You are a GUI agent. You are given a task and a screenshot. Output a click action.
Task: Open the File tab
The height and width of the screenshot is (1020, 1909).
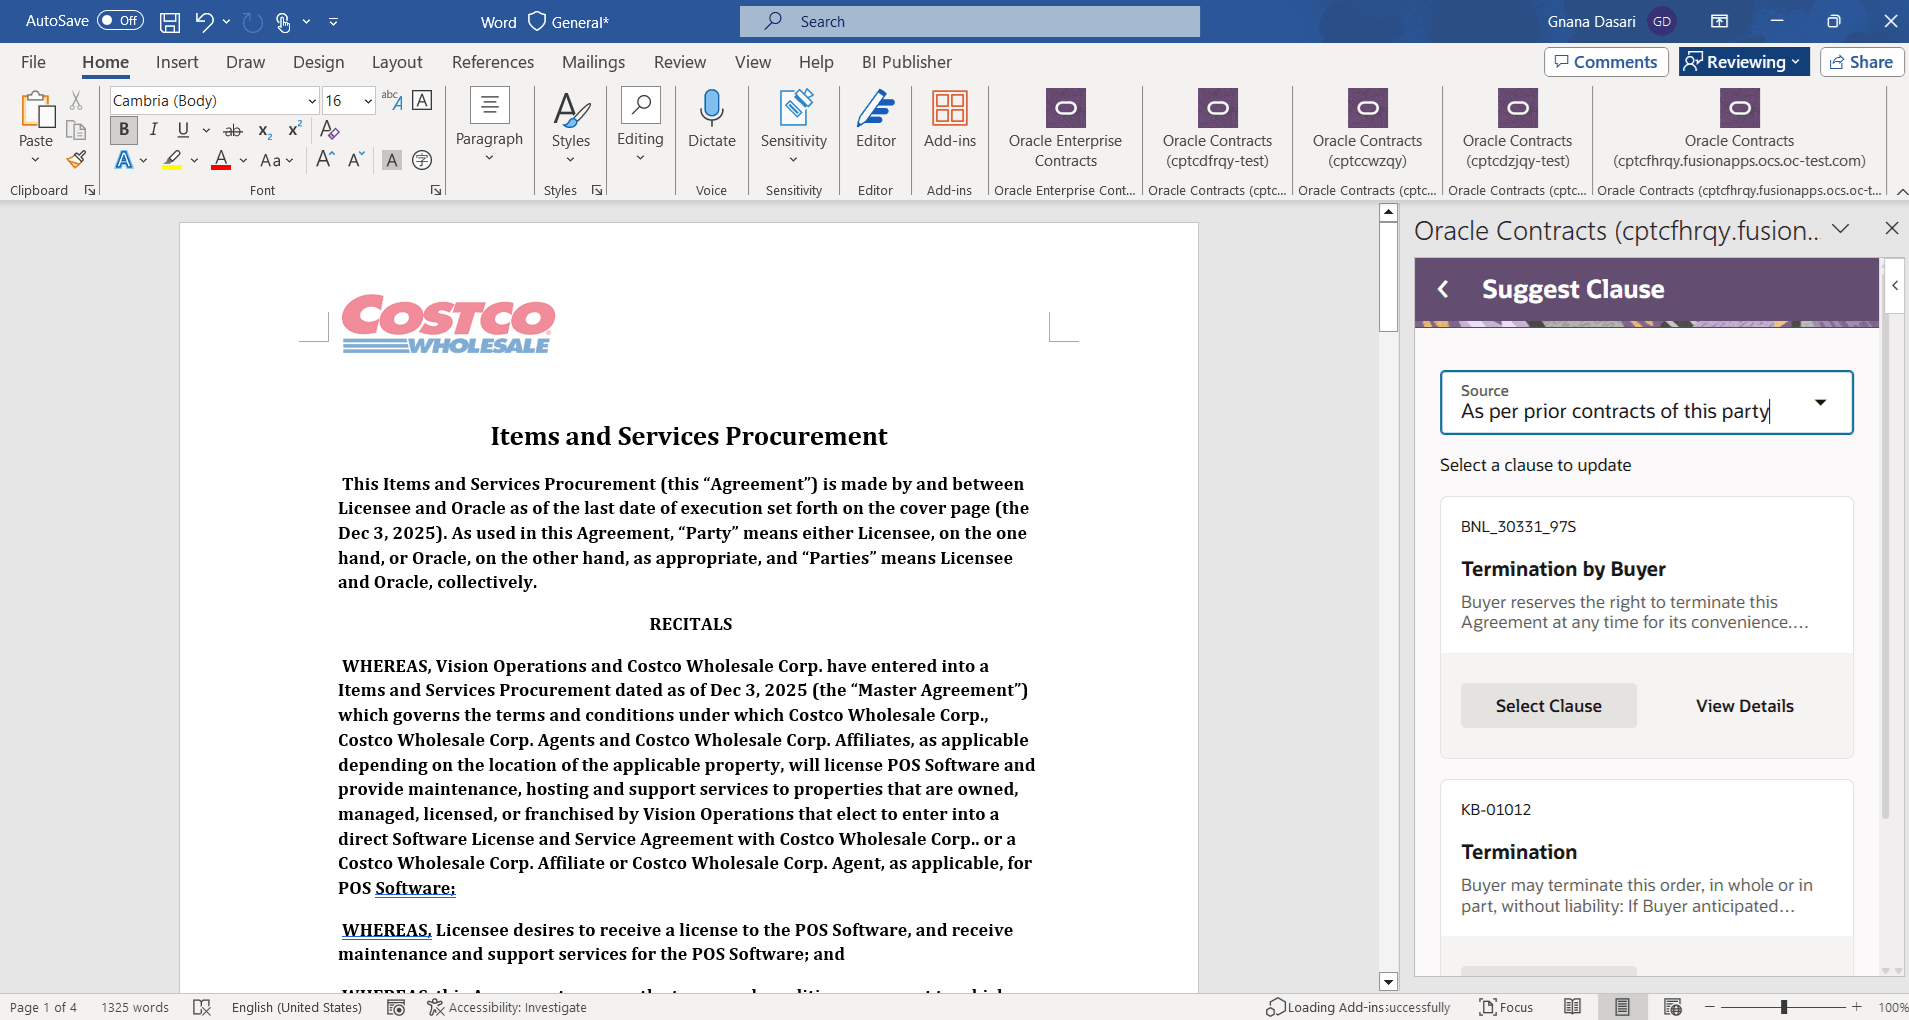tap(33, 62)
